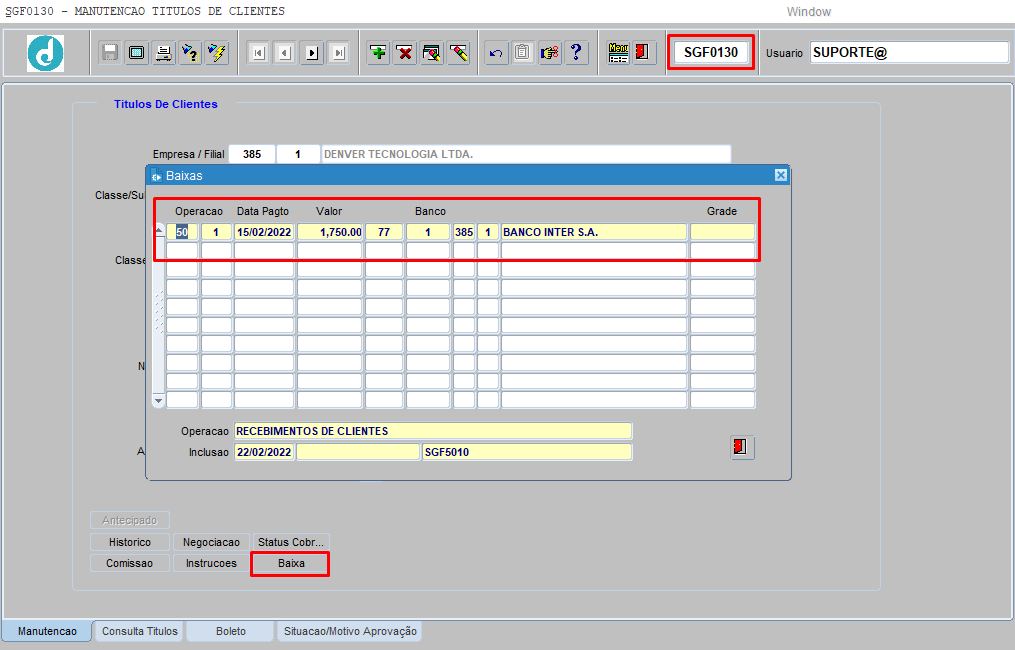Click the empty field beside Inclusao date

[358, 452]
